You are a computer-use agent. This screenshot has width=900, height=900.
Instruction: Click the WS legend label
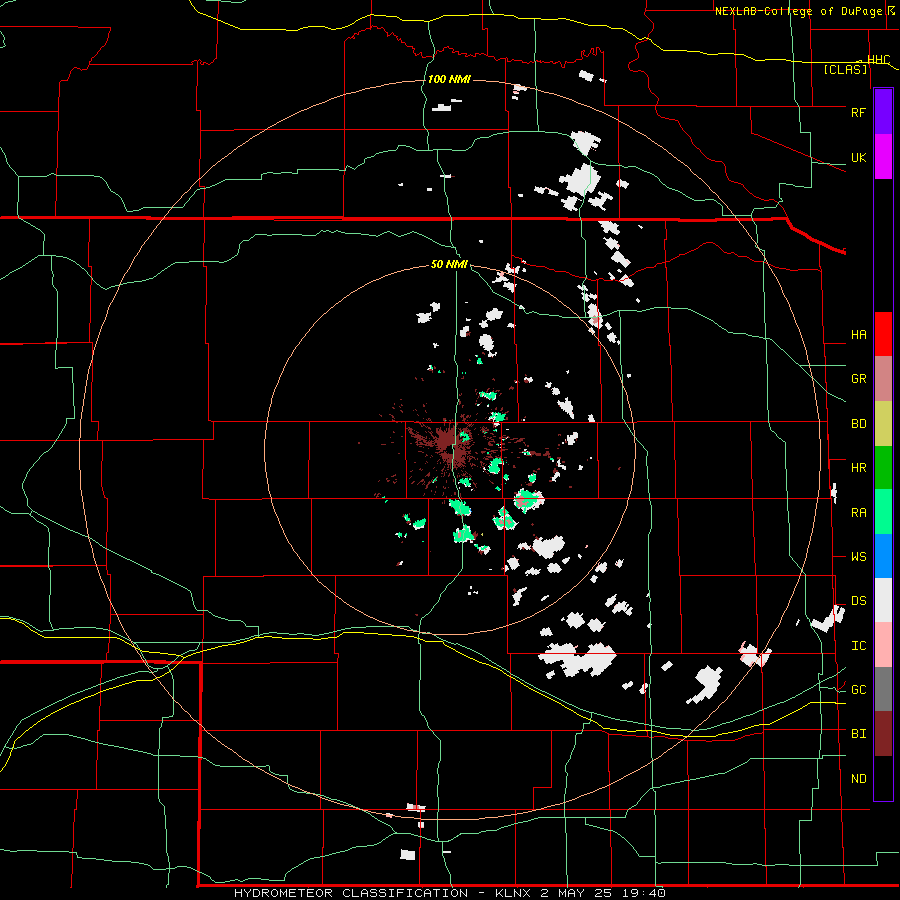pos(858,556)
